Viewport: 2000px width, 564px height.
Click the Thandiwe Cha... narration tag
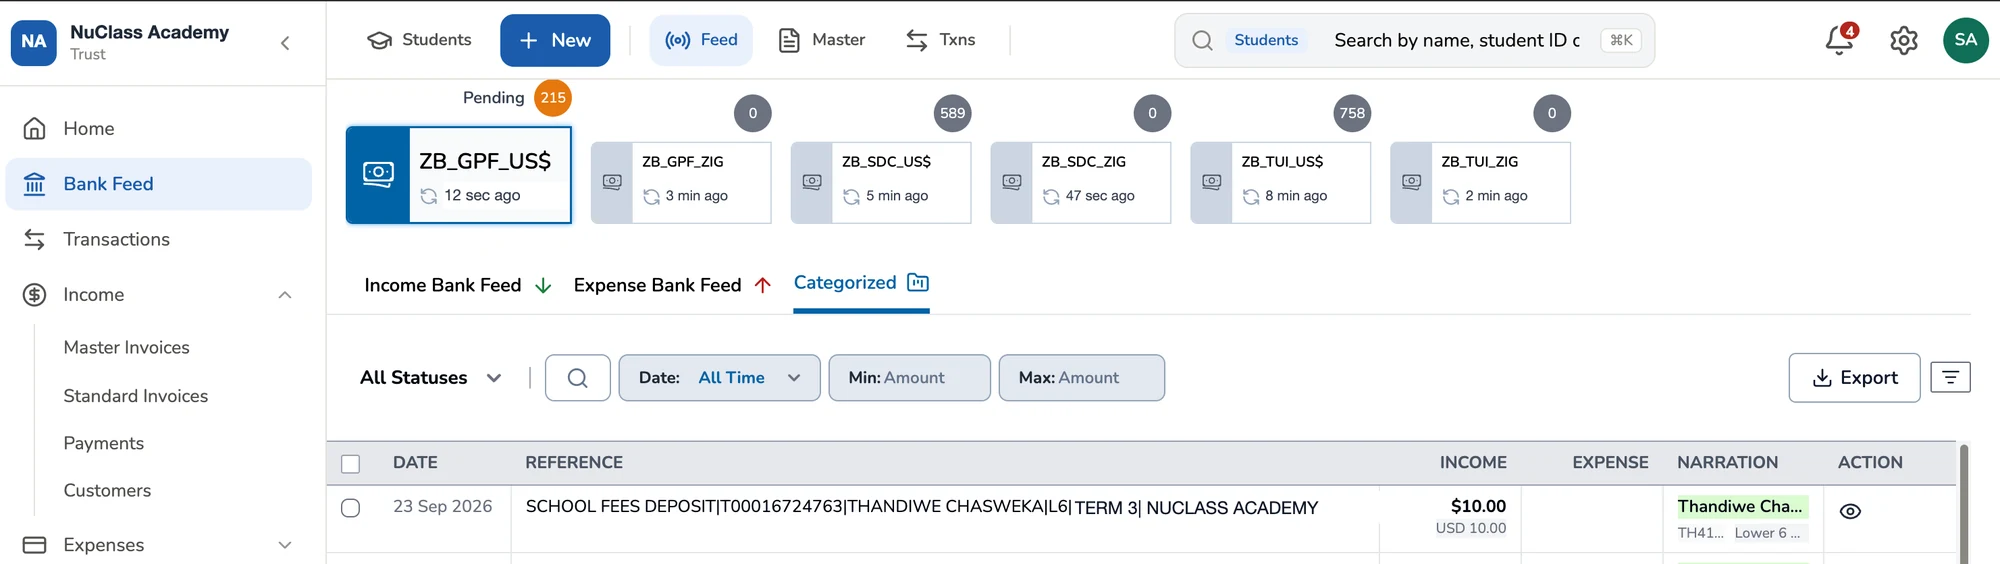(x=1741, y=507)
